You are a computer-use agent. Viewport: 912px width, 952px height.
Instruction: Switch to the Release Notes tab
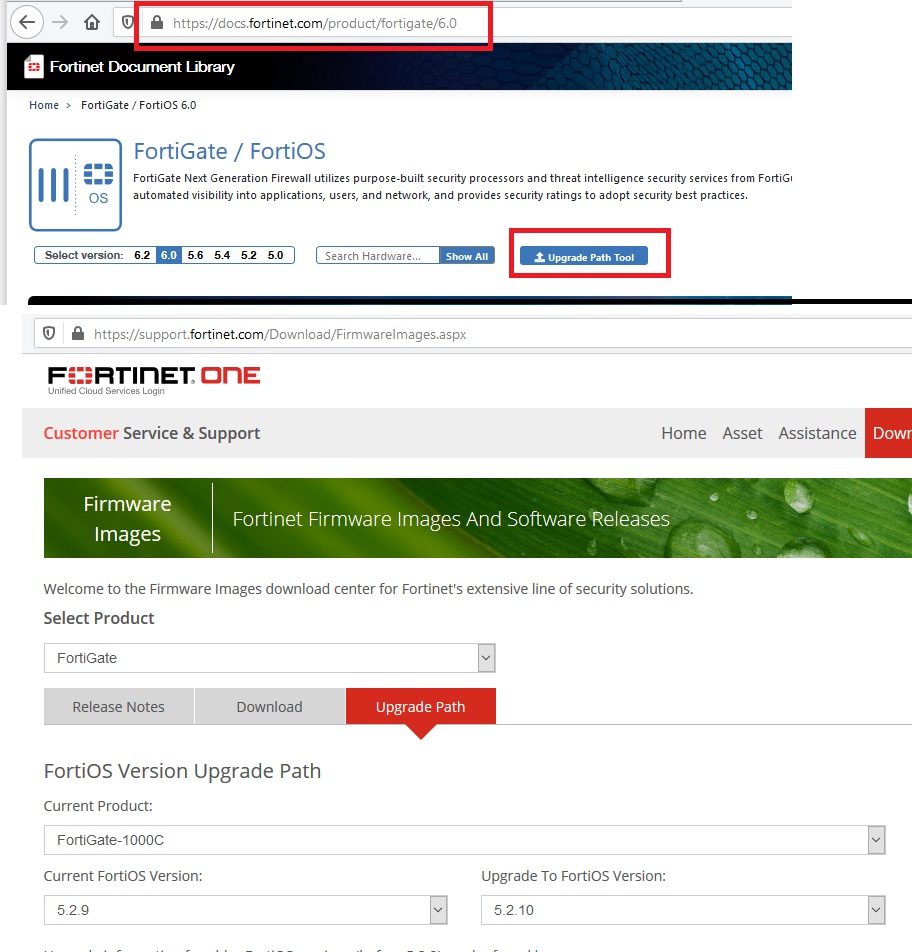click(118, 706)
